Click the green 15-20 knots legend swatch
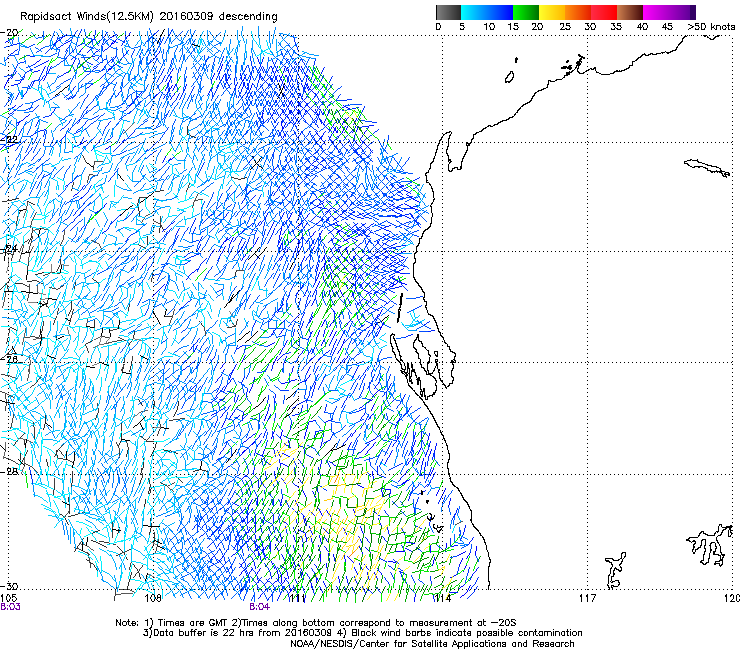 (x=526, y=12)
